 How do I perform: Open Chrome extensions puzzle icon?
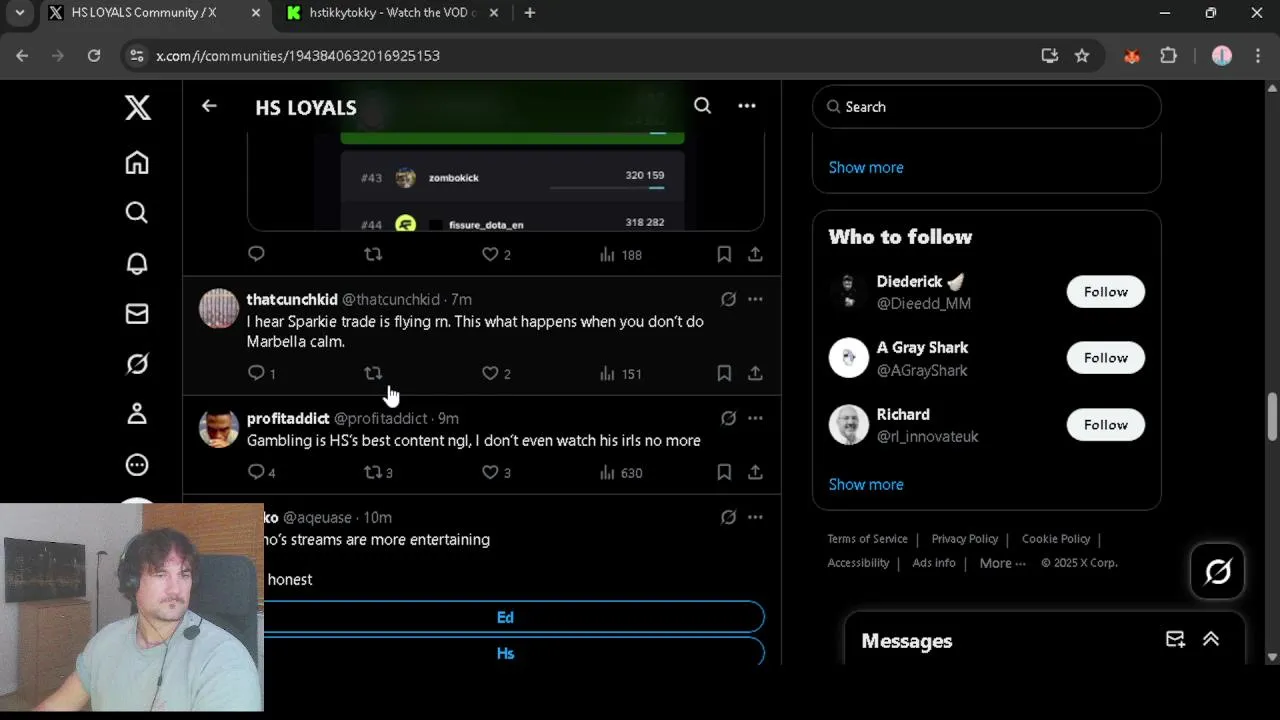pyautogui.click(x=1168, y=56)
